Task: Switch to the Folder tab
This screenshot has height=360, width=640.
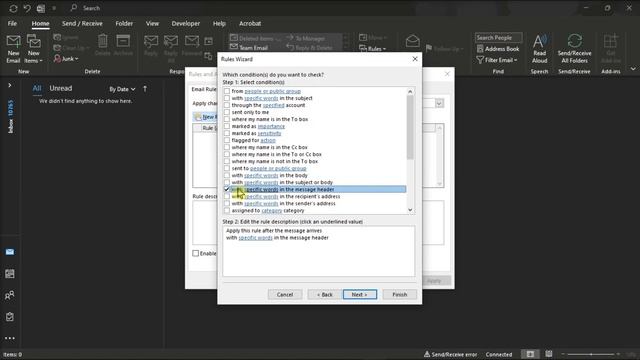Action: (124, 24)
